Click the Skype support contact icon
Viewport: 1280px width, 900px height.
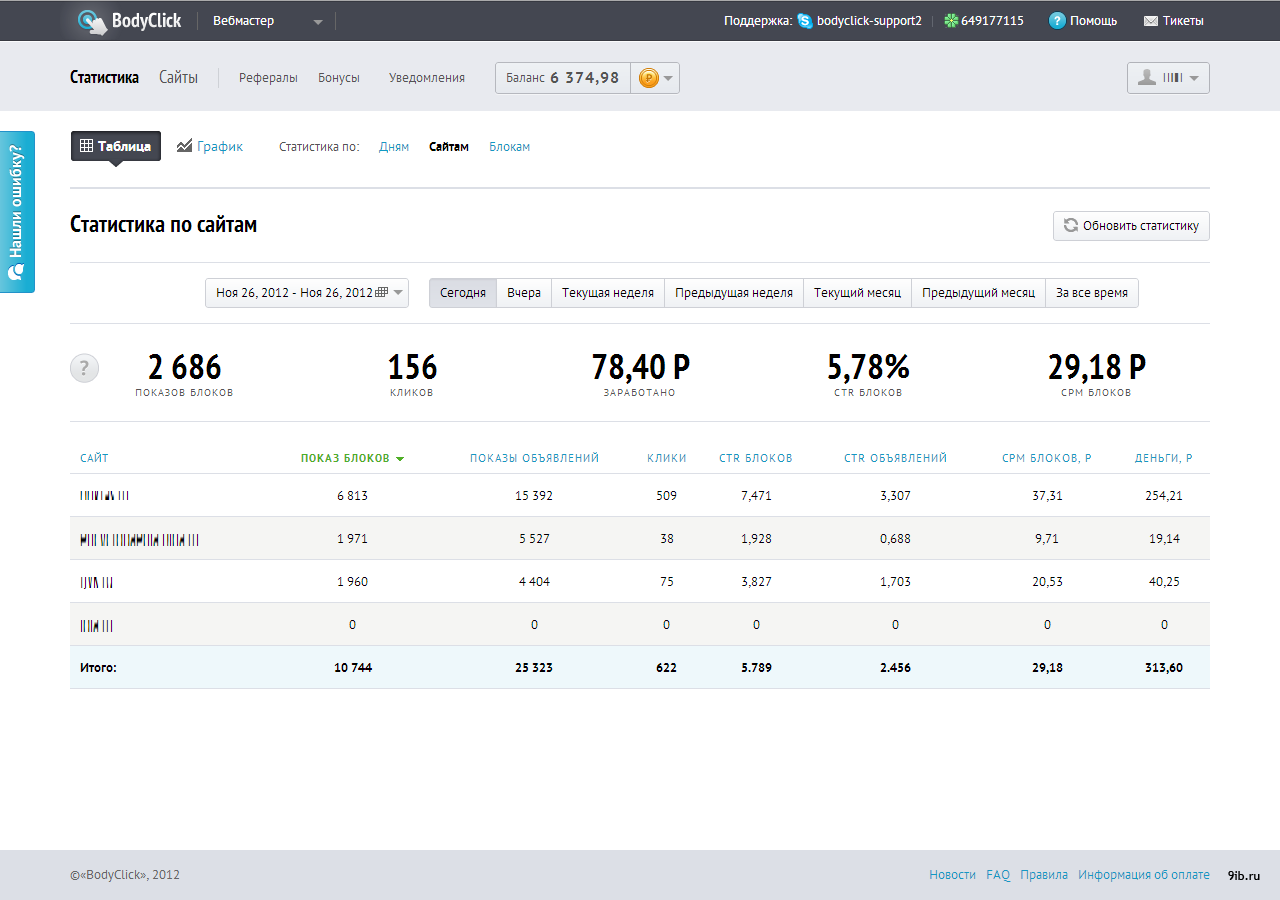tap(805, 21)
